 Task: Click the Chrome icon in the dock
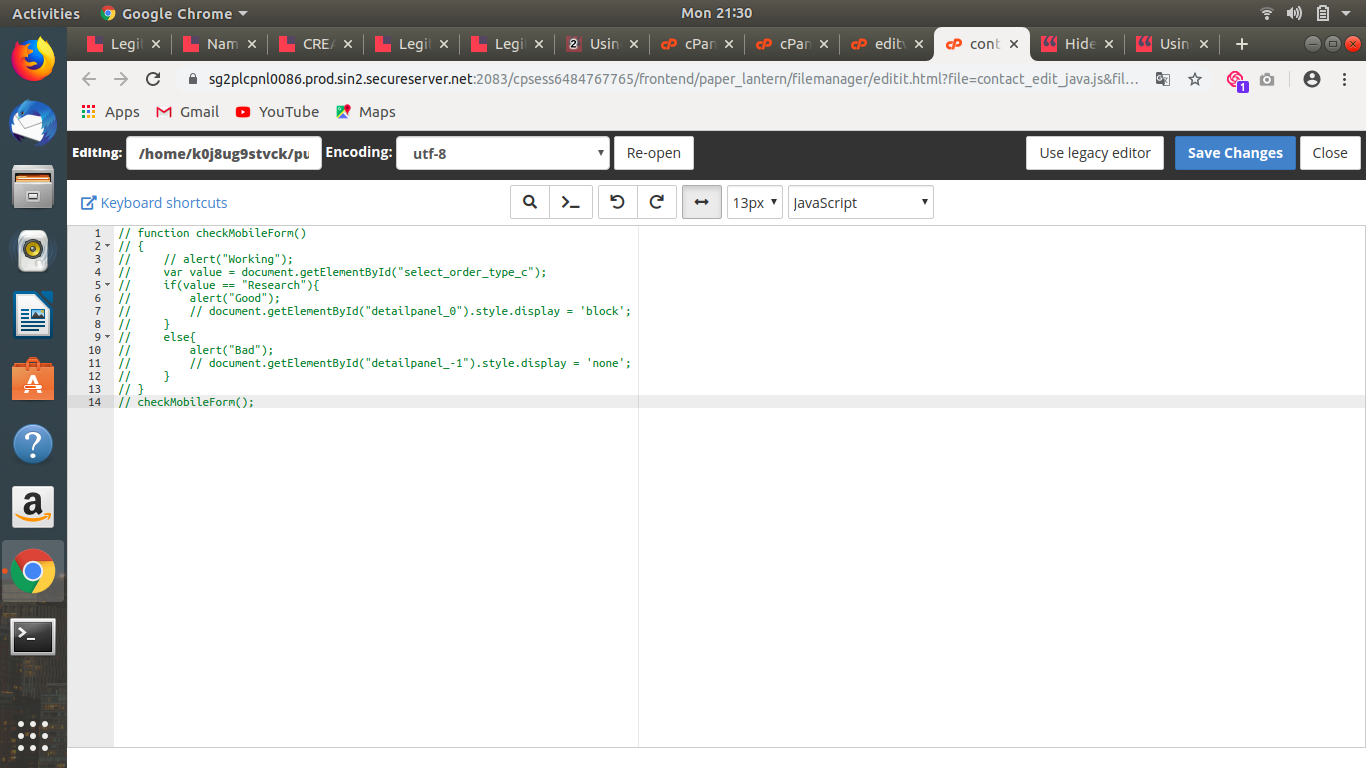pos(33,572)
